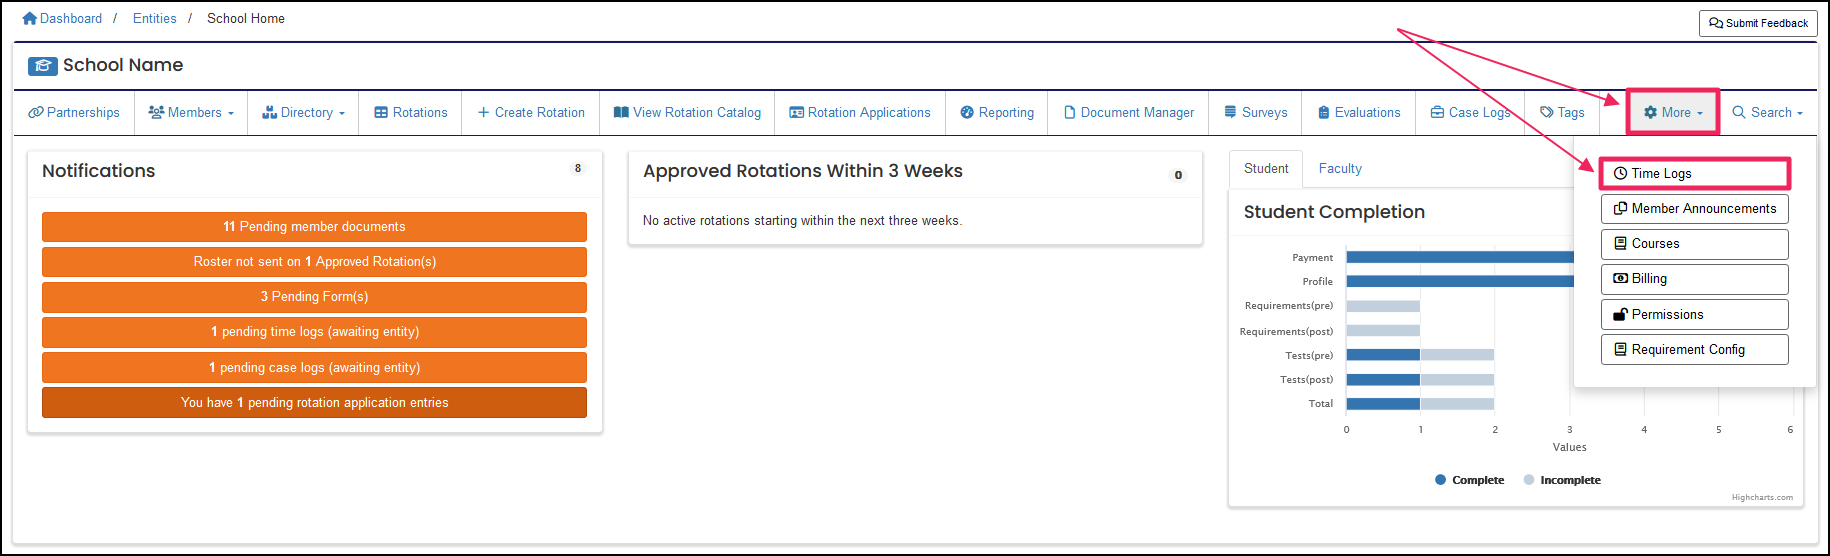
Task: Click Reporting in the navigation bar
Action: tap(997, 112)
